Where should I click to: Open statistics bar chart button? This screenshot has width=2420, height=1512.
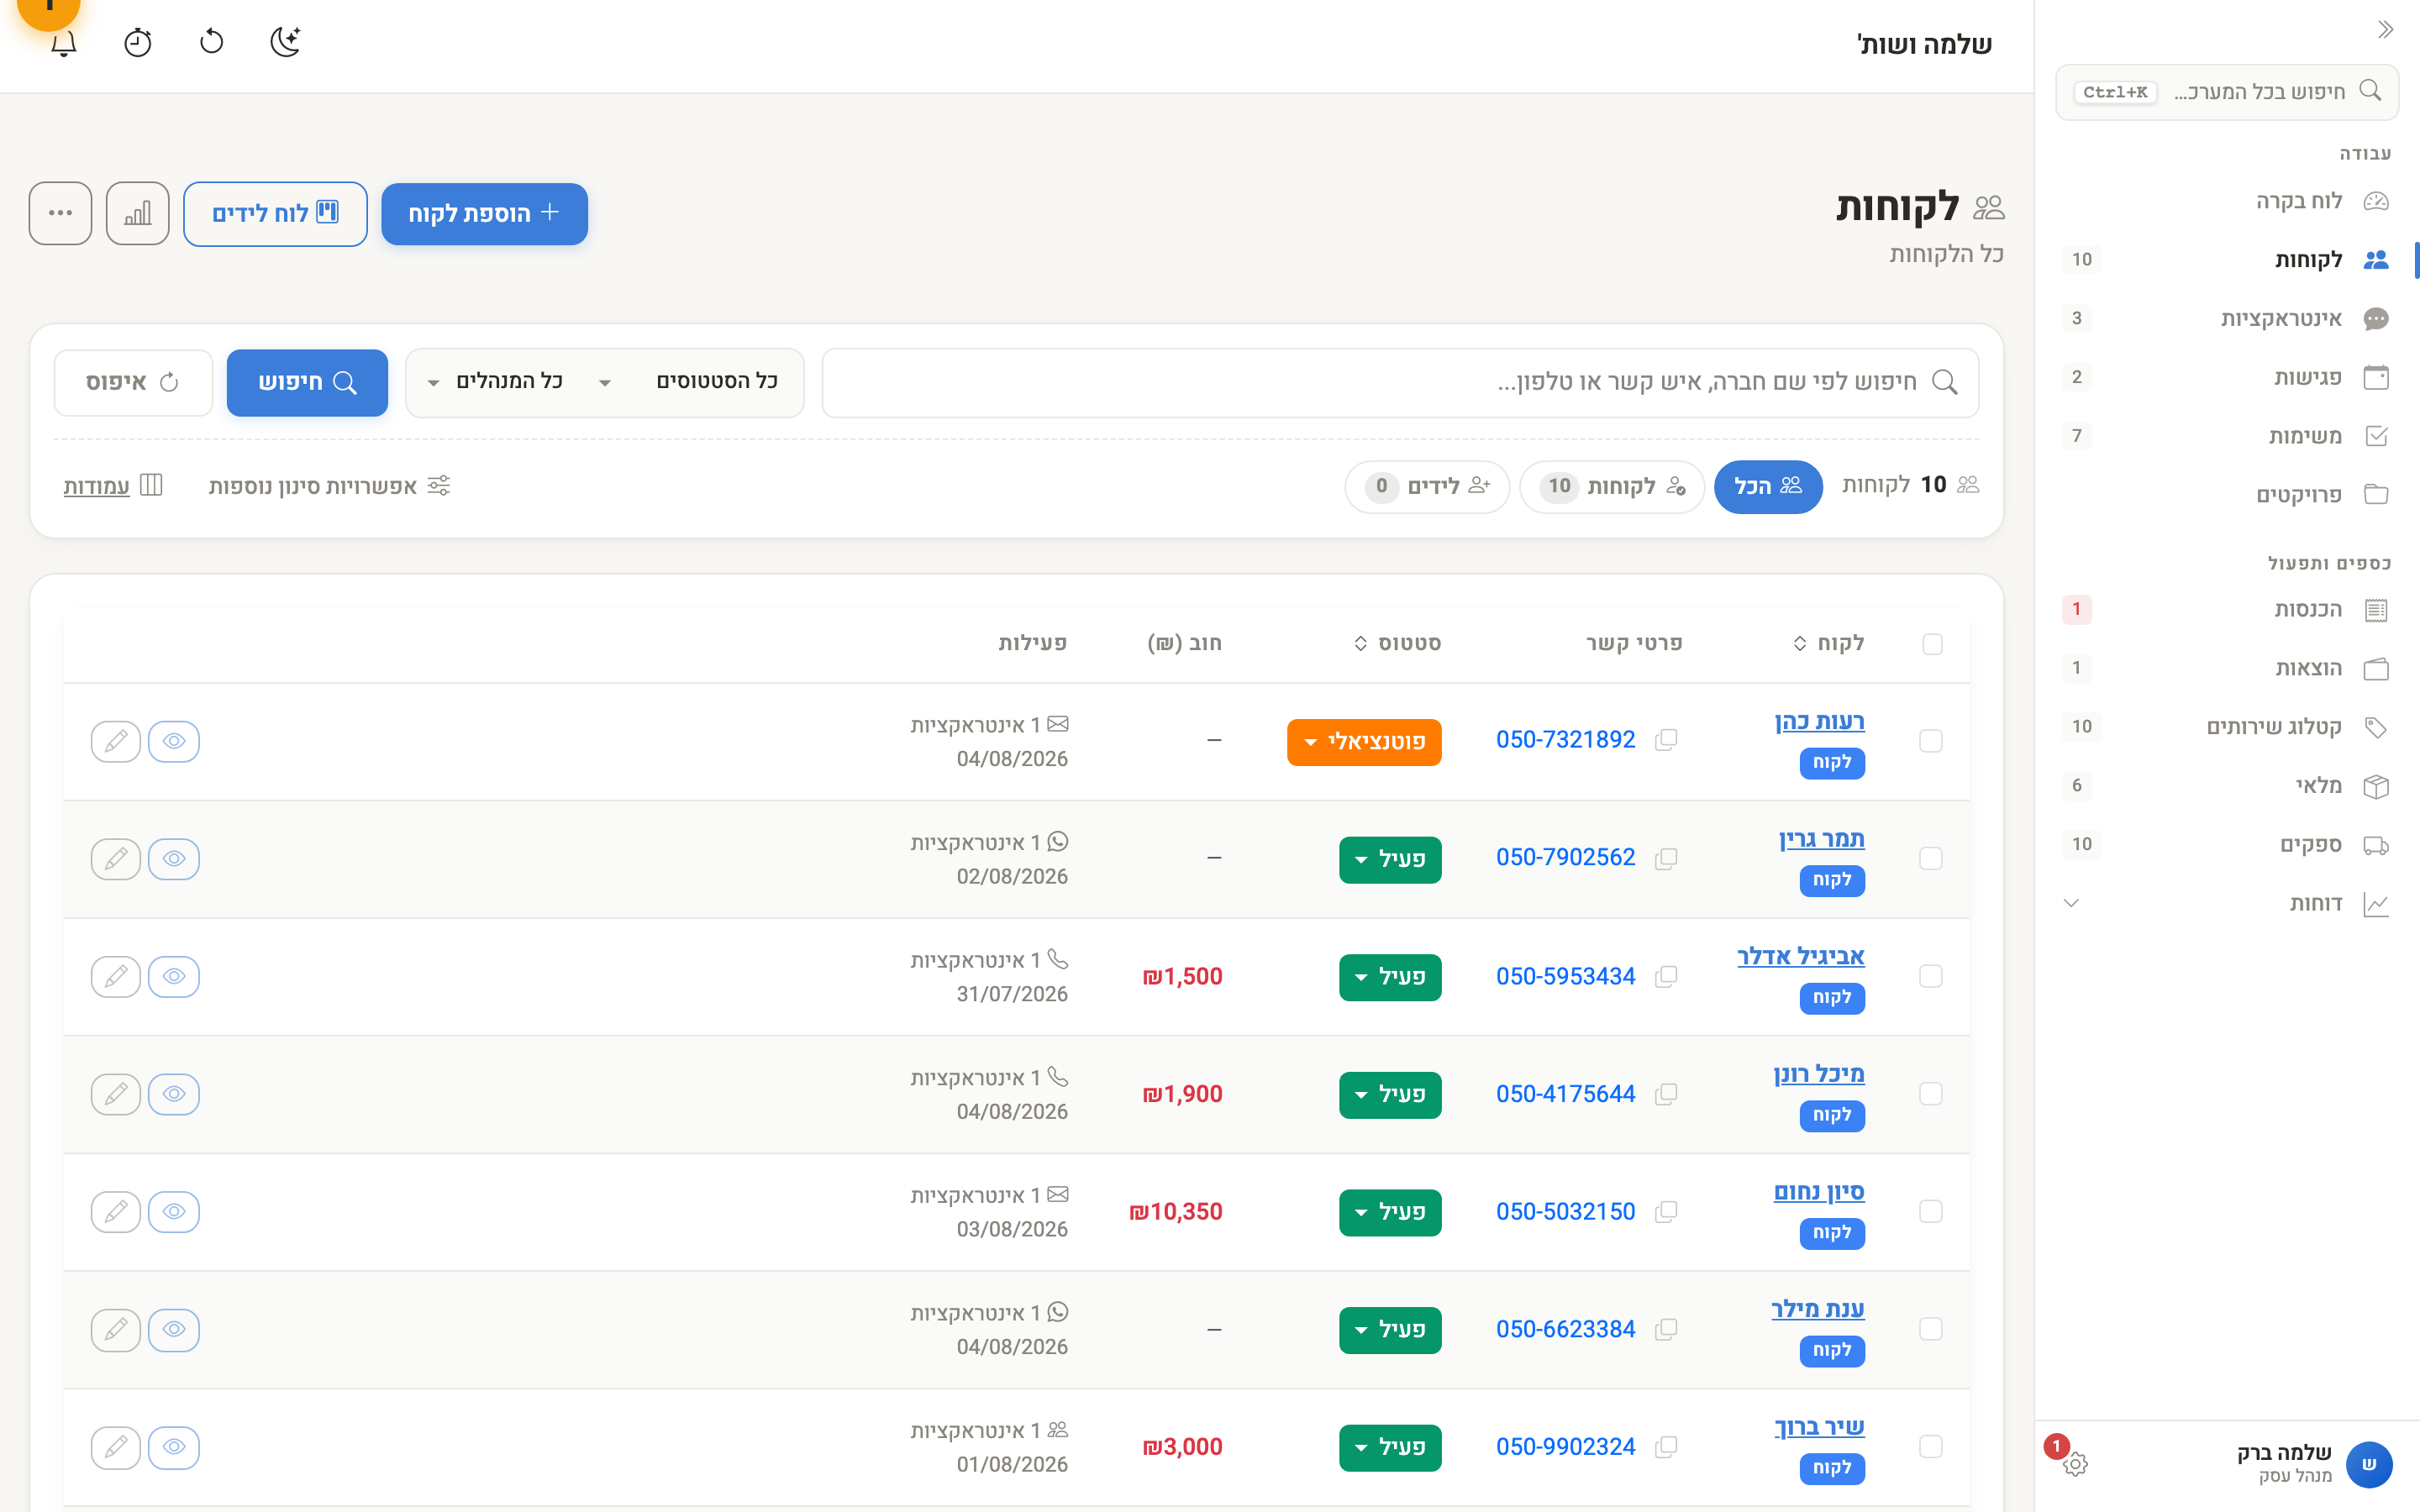pyautogui.click(x=138, y=213)
